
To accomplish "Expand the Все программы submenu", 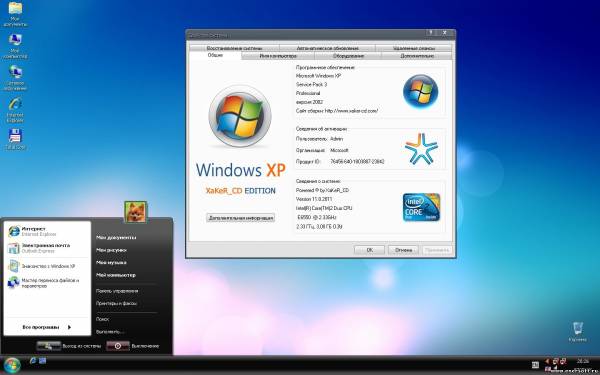I will click(x=47, y=327).
